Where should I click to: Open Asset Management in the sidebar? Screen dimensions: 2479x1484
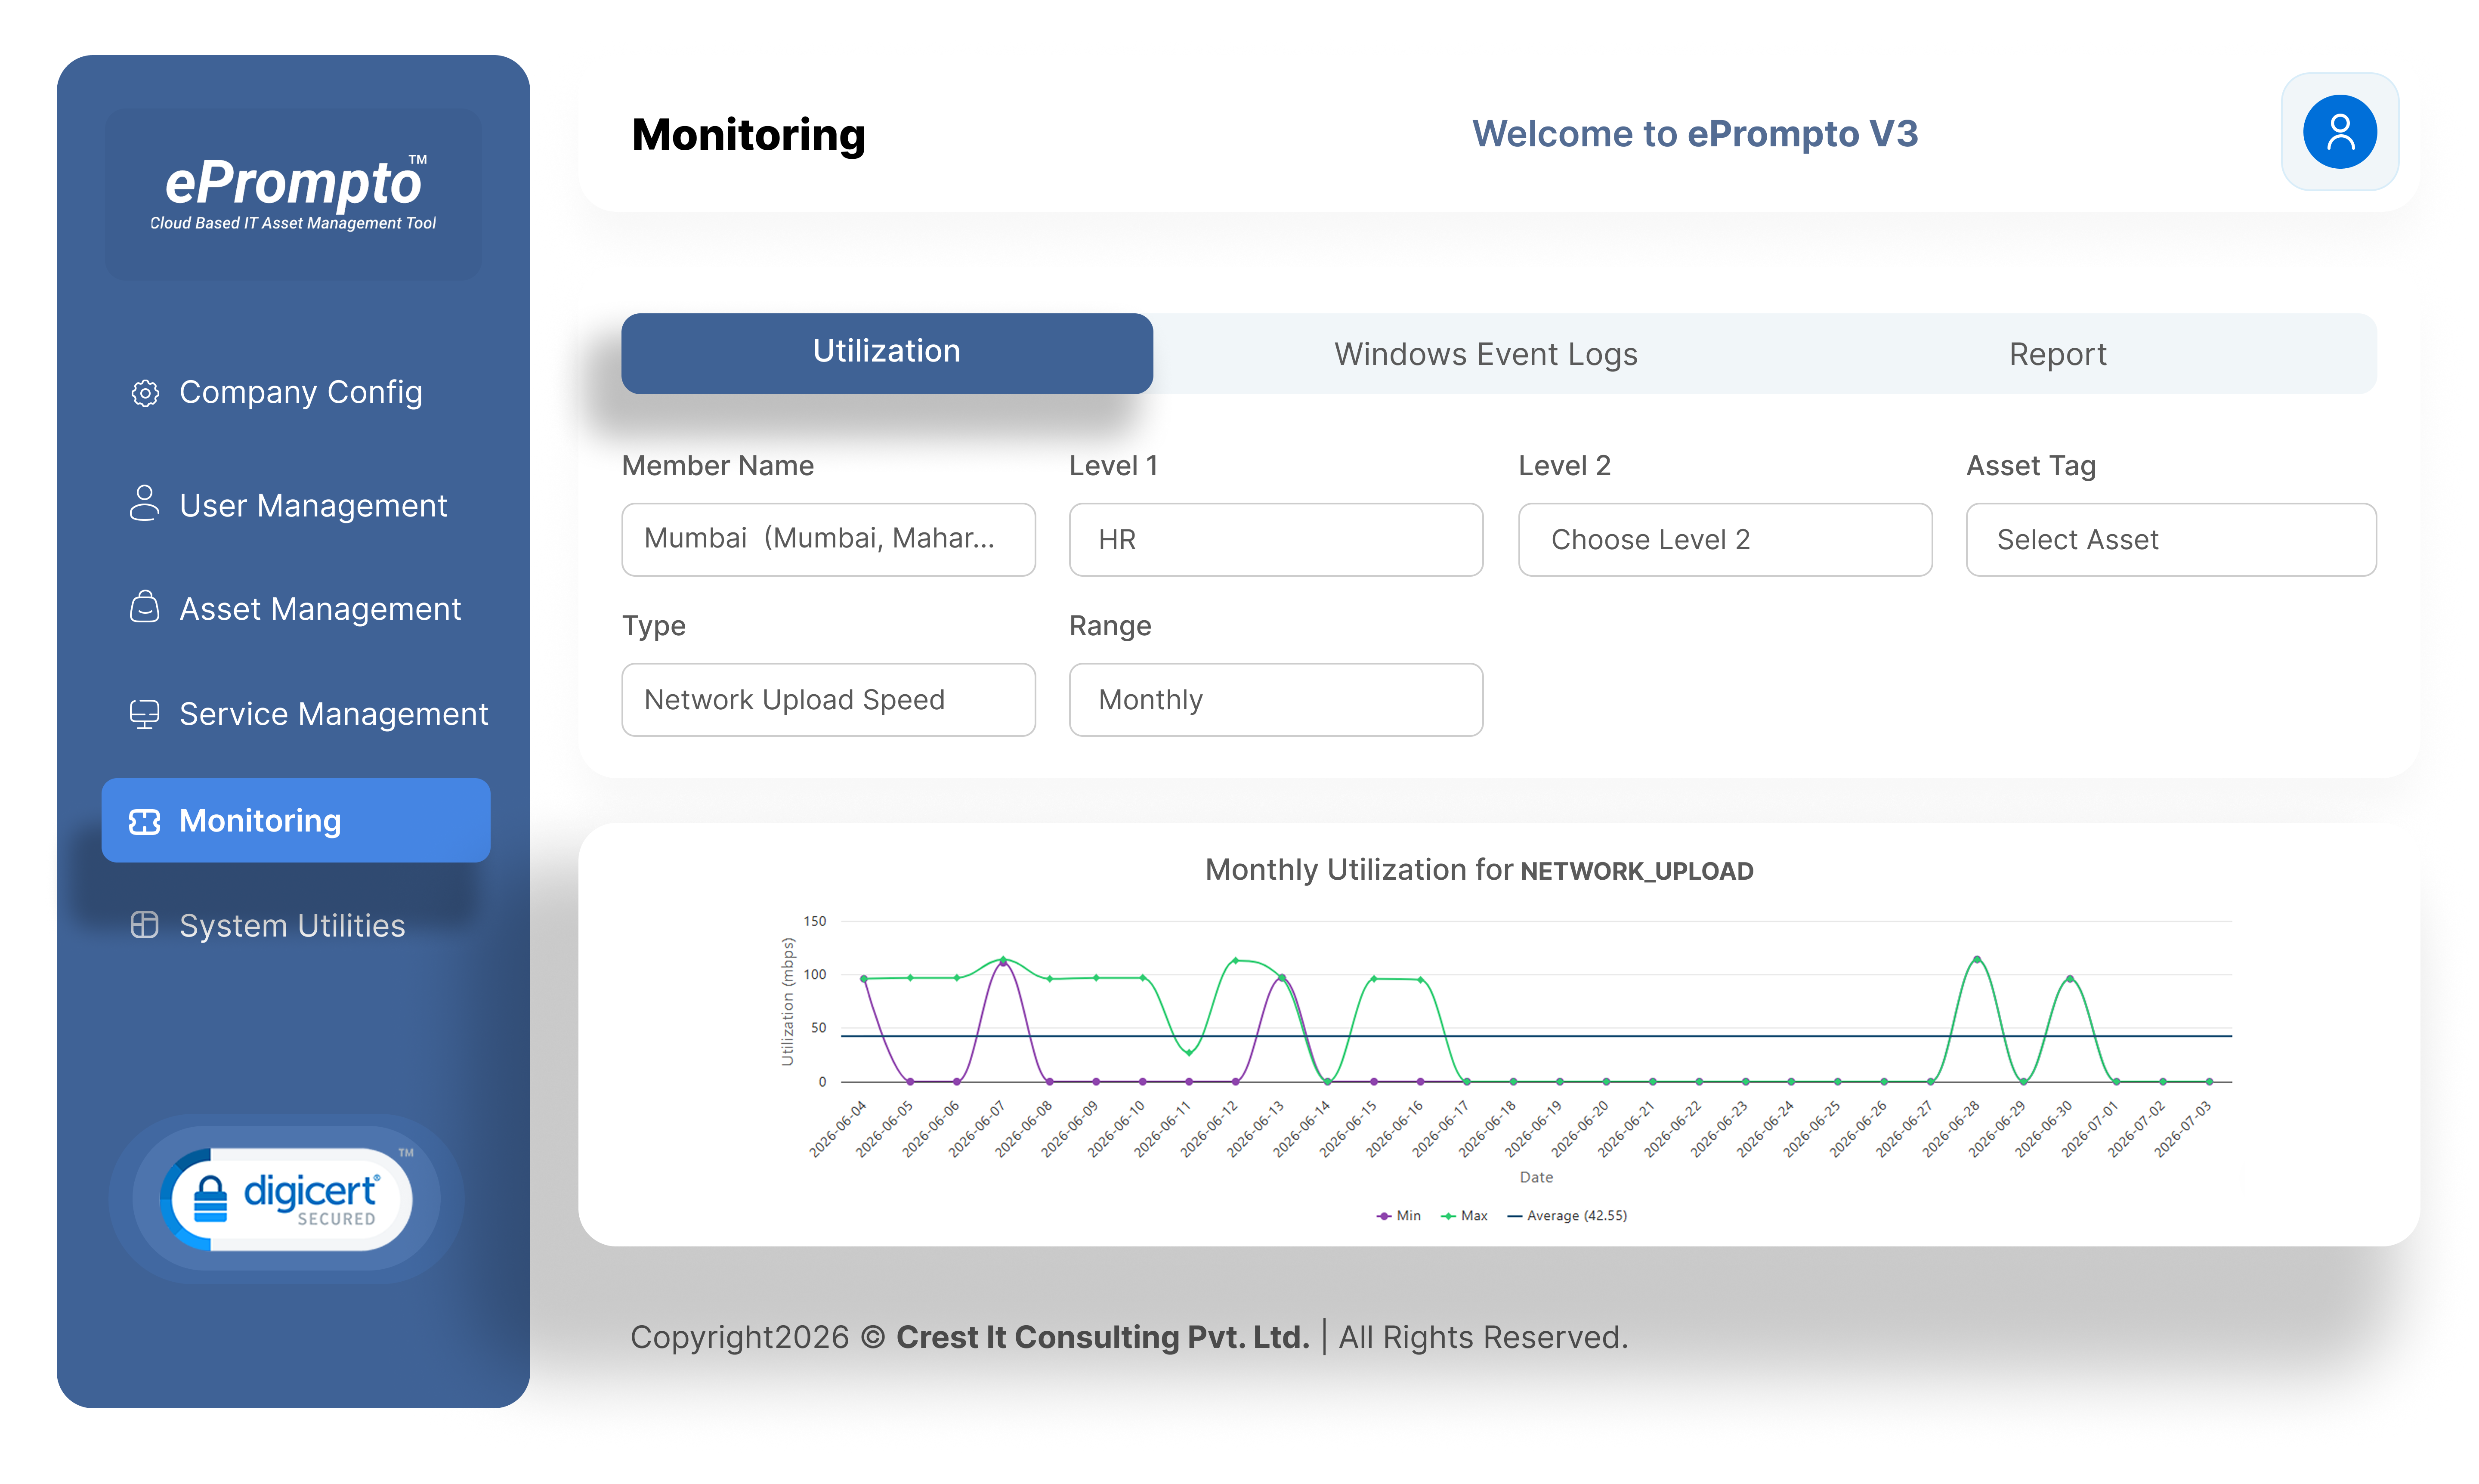click(x=296, y=608)
